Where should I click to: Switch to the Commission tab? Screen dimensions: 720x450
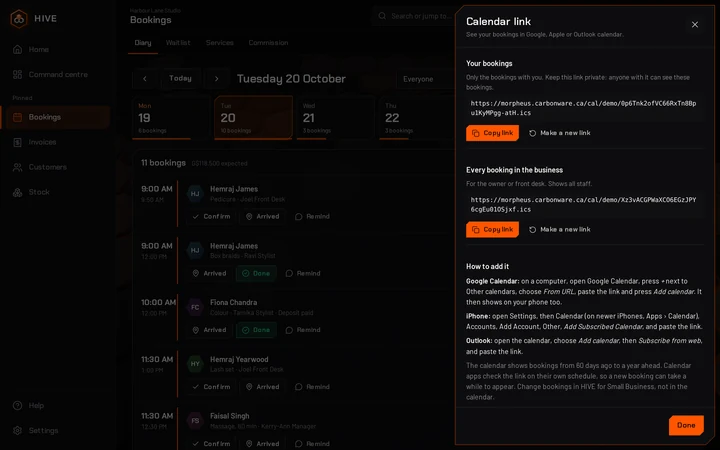(268, 43)
